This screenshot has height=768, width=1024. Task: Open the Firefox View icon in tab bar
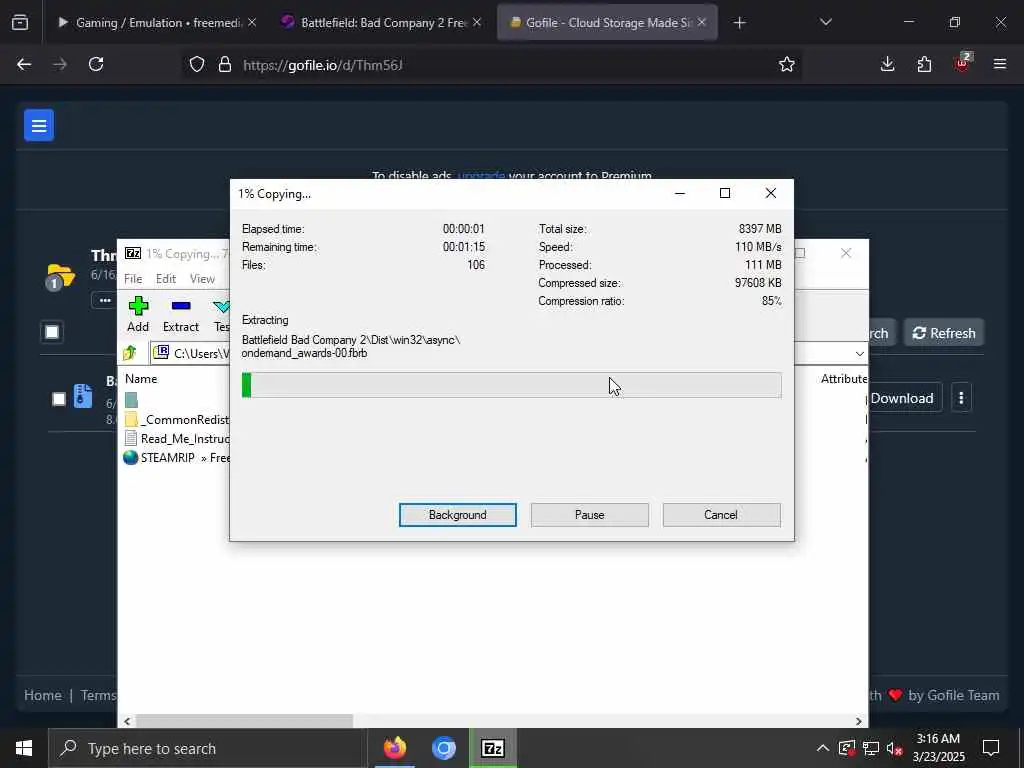point(20,23)
